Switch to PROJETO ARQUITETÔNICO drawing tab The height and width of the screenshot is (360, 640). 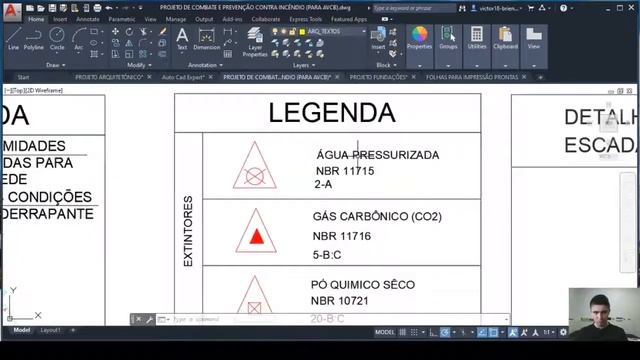pyautogui.click(x=109, y=77)
